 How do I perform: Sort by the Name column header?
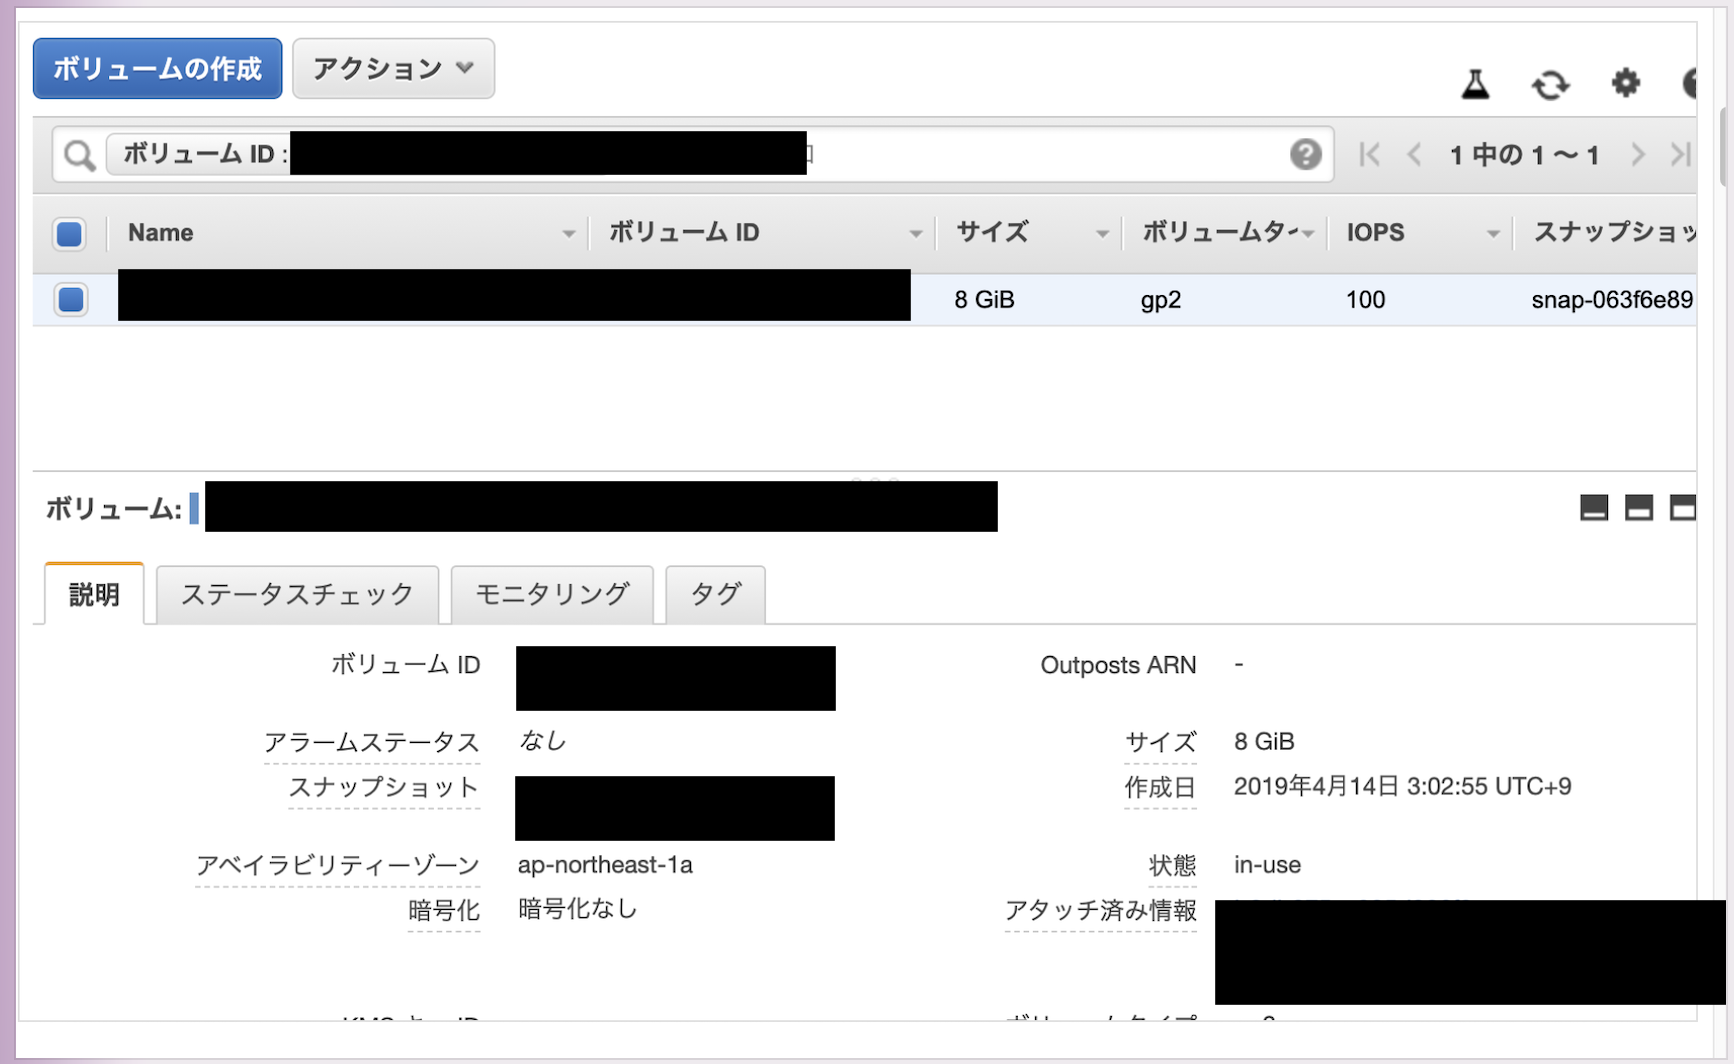(348, 233)
